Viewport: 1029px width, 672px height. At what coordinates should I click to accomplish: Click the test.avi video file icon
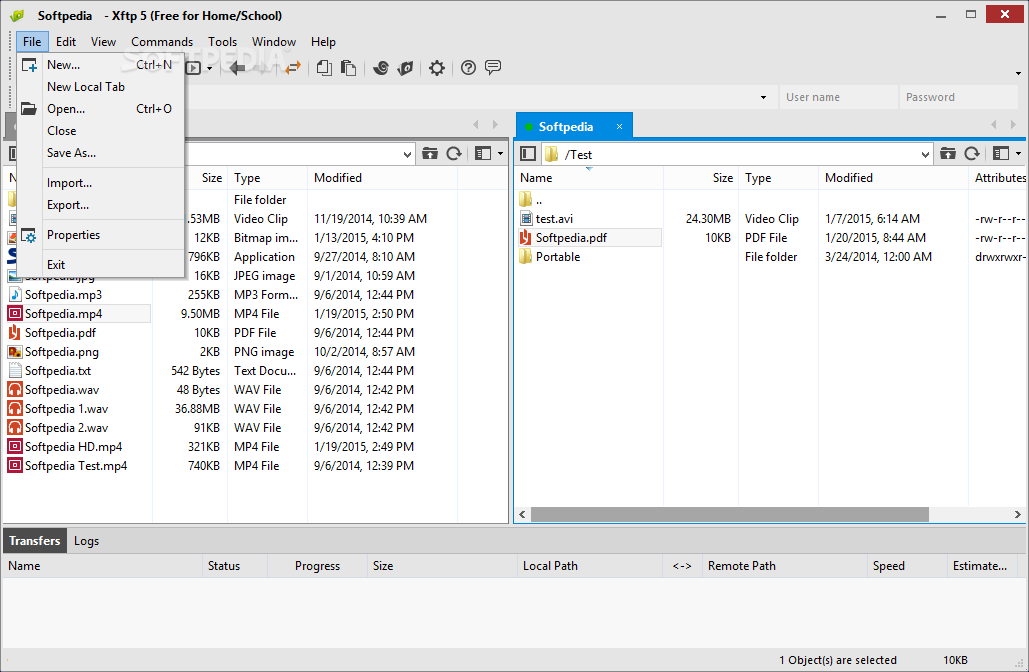point(526,219)
